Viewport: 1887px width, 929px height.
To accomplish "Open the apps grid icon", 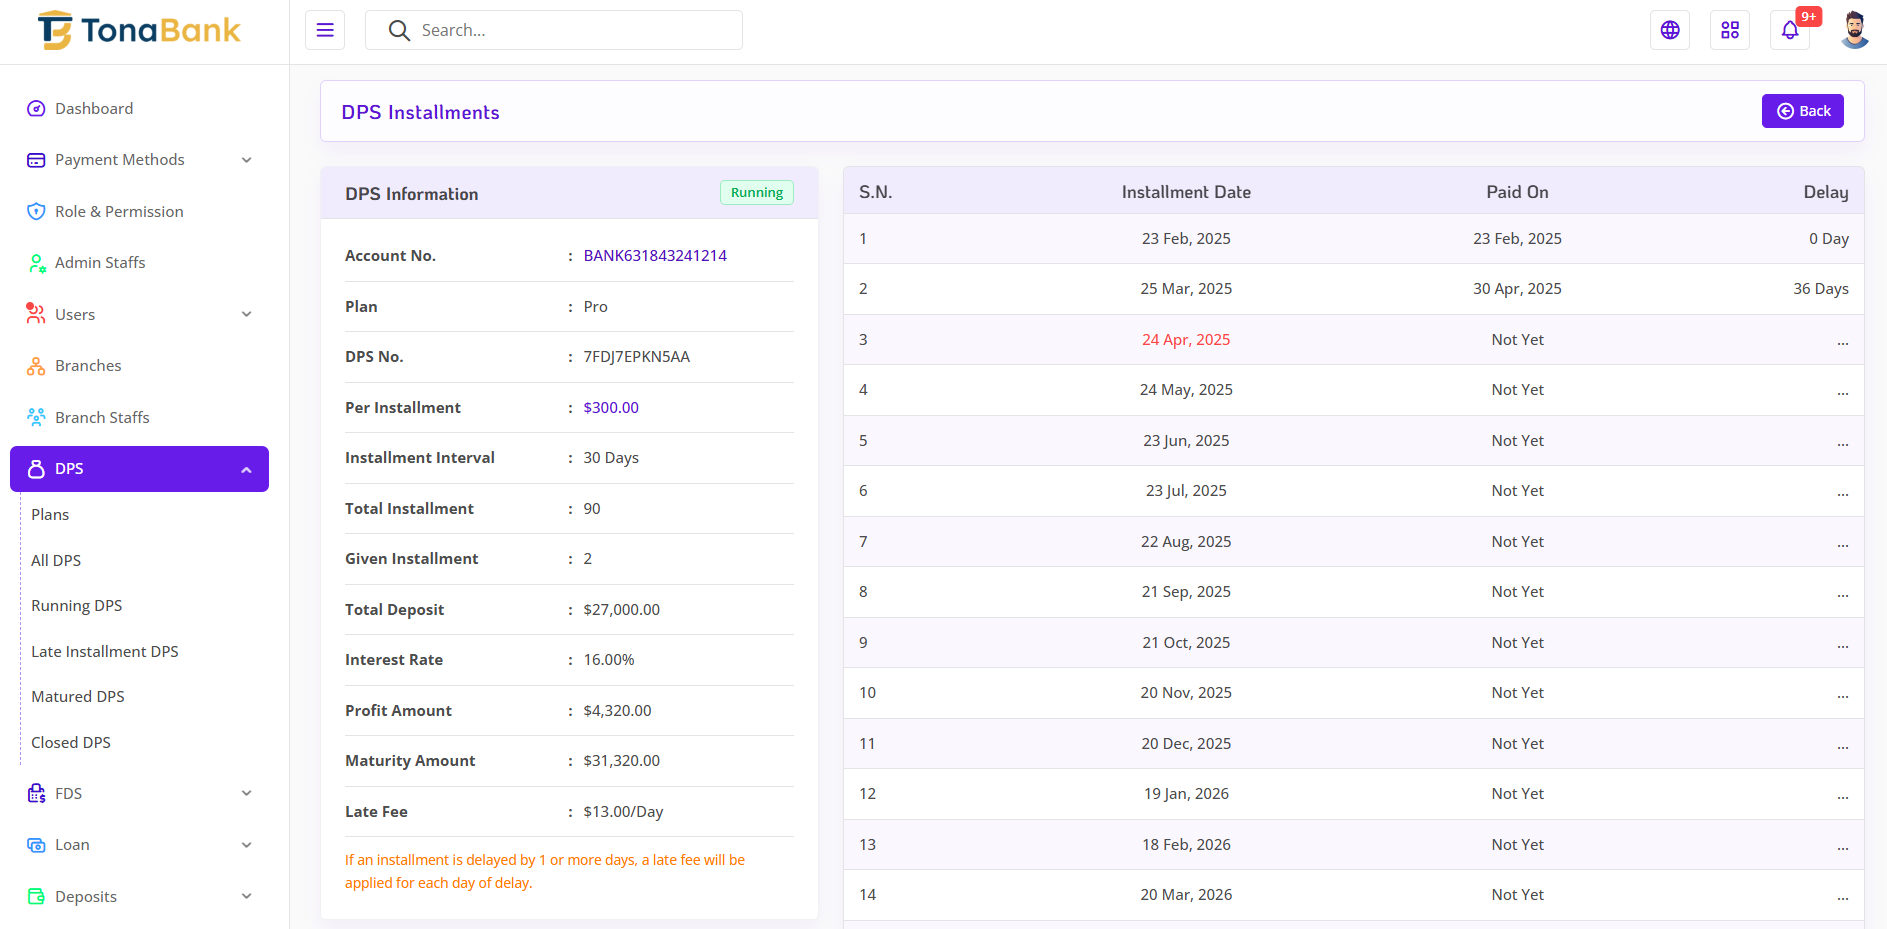I will pos(1729,30).
